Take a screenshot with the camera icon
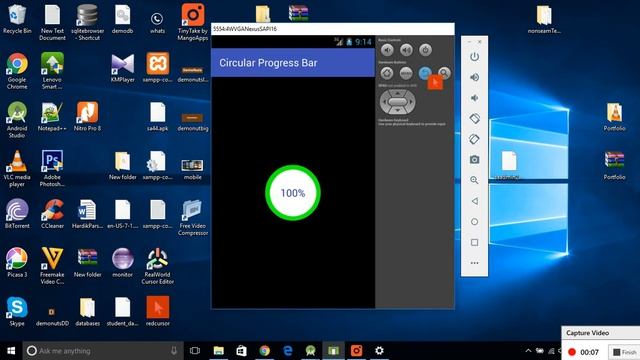The image size is (640, 360). [x=474, y=160]
